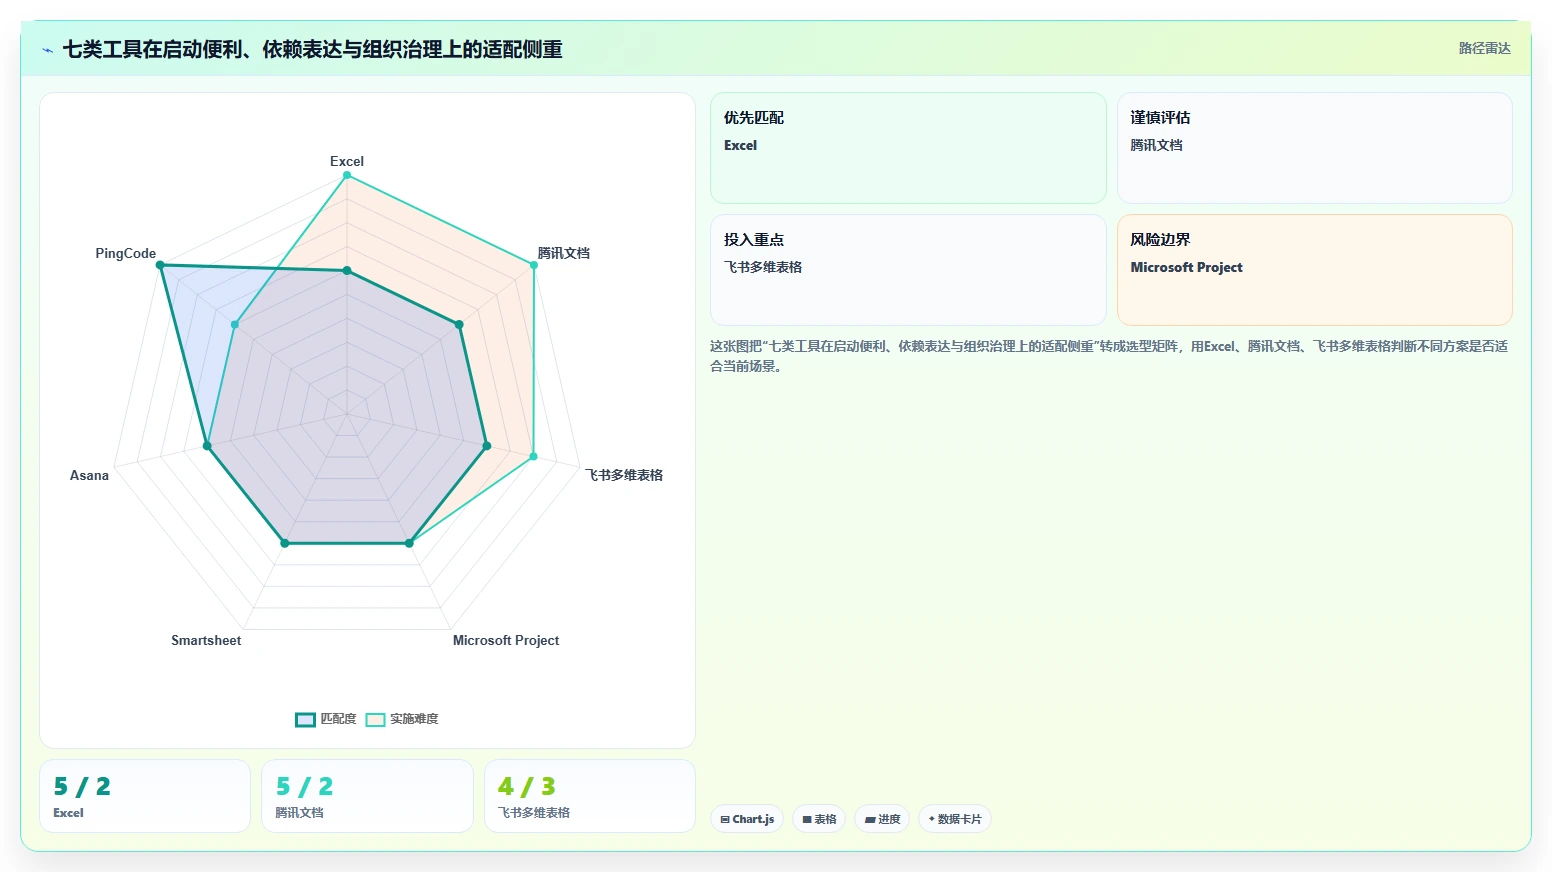Click Microsoft Project text in 风险边界 card

point(1186,267)
